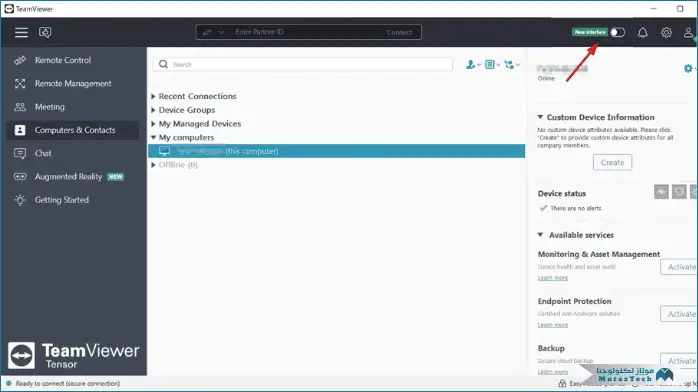Click the Remote Control sidebar icon
Image resolution: width=698 pixels, height=392 pixels.
pyautogui.click(x=20, y=60)
